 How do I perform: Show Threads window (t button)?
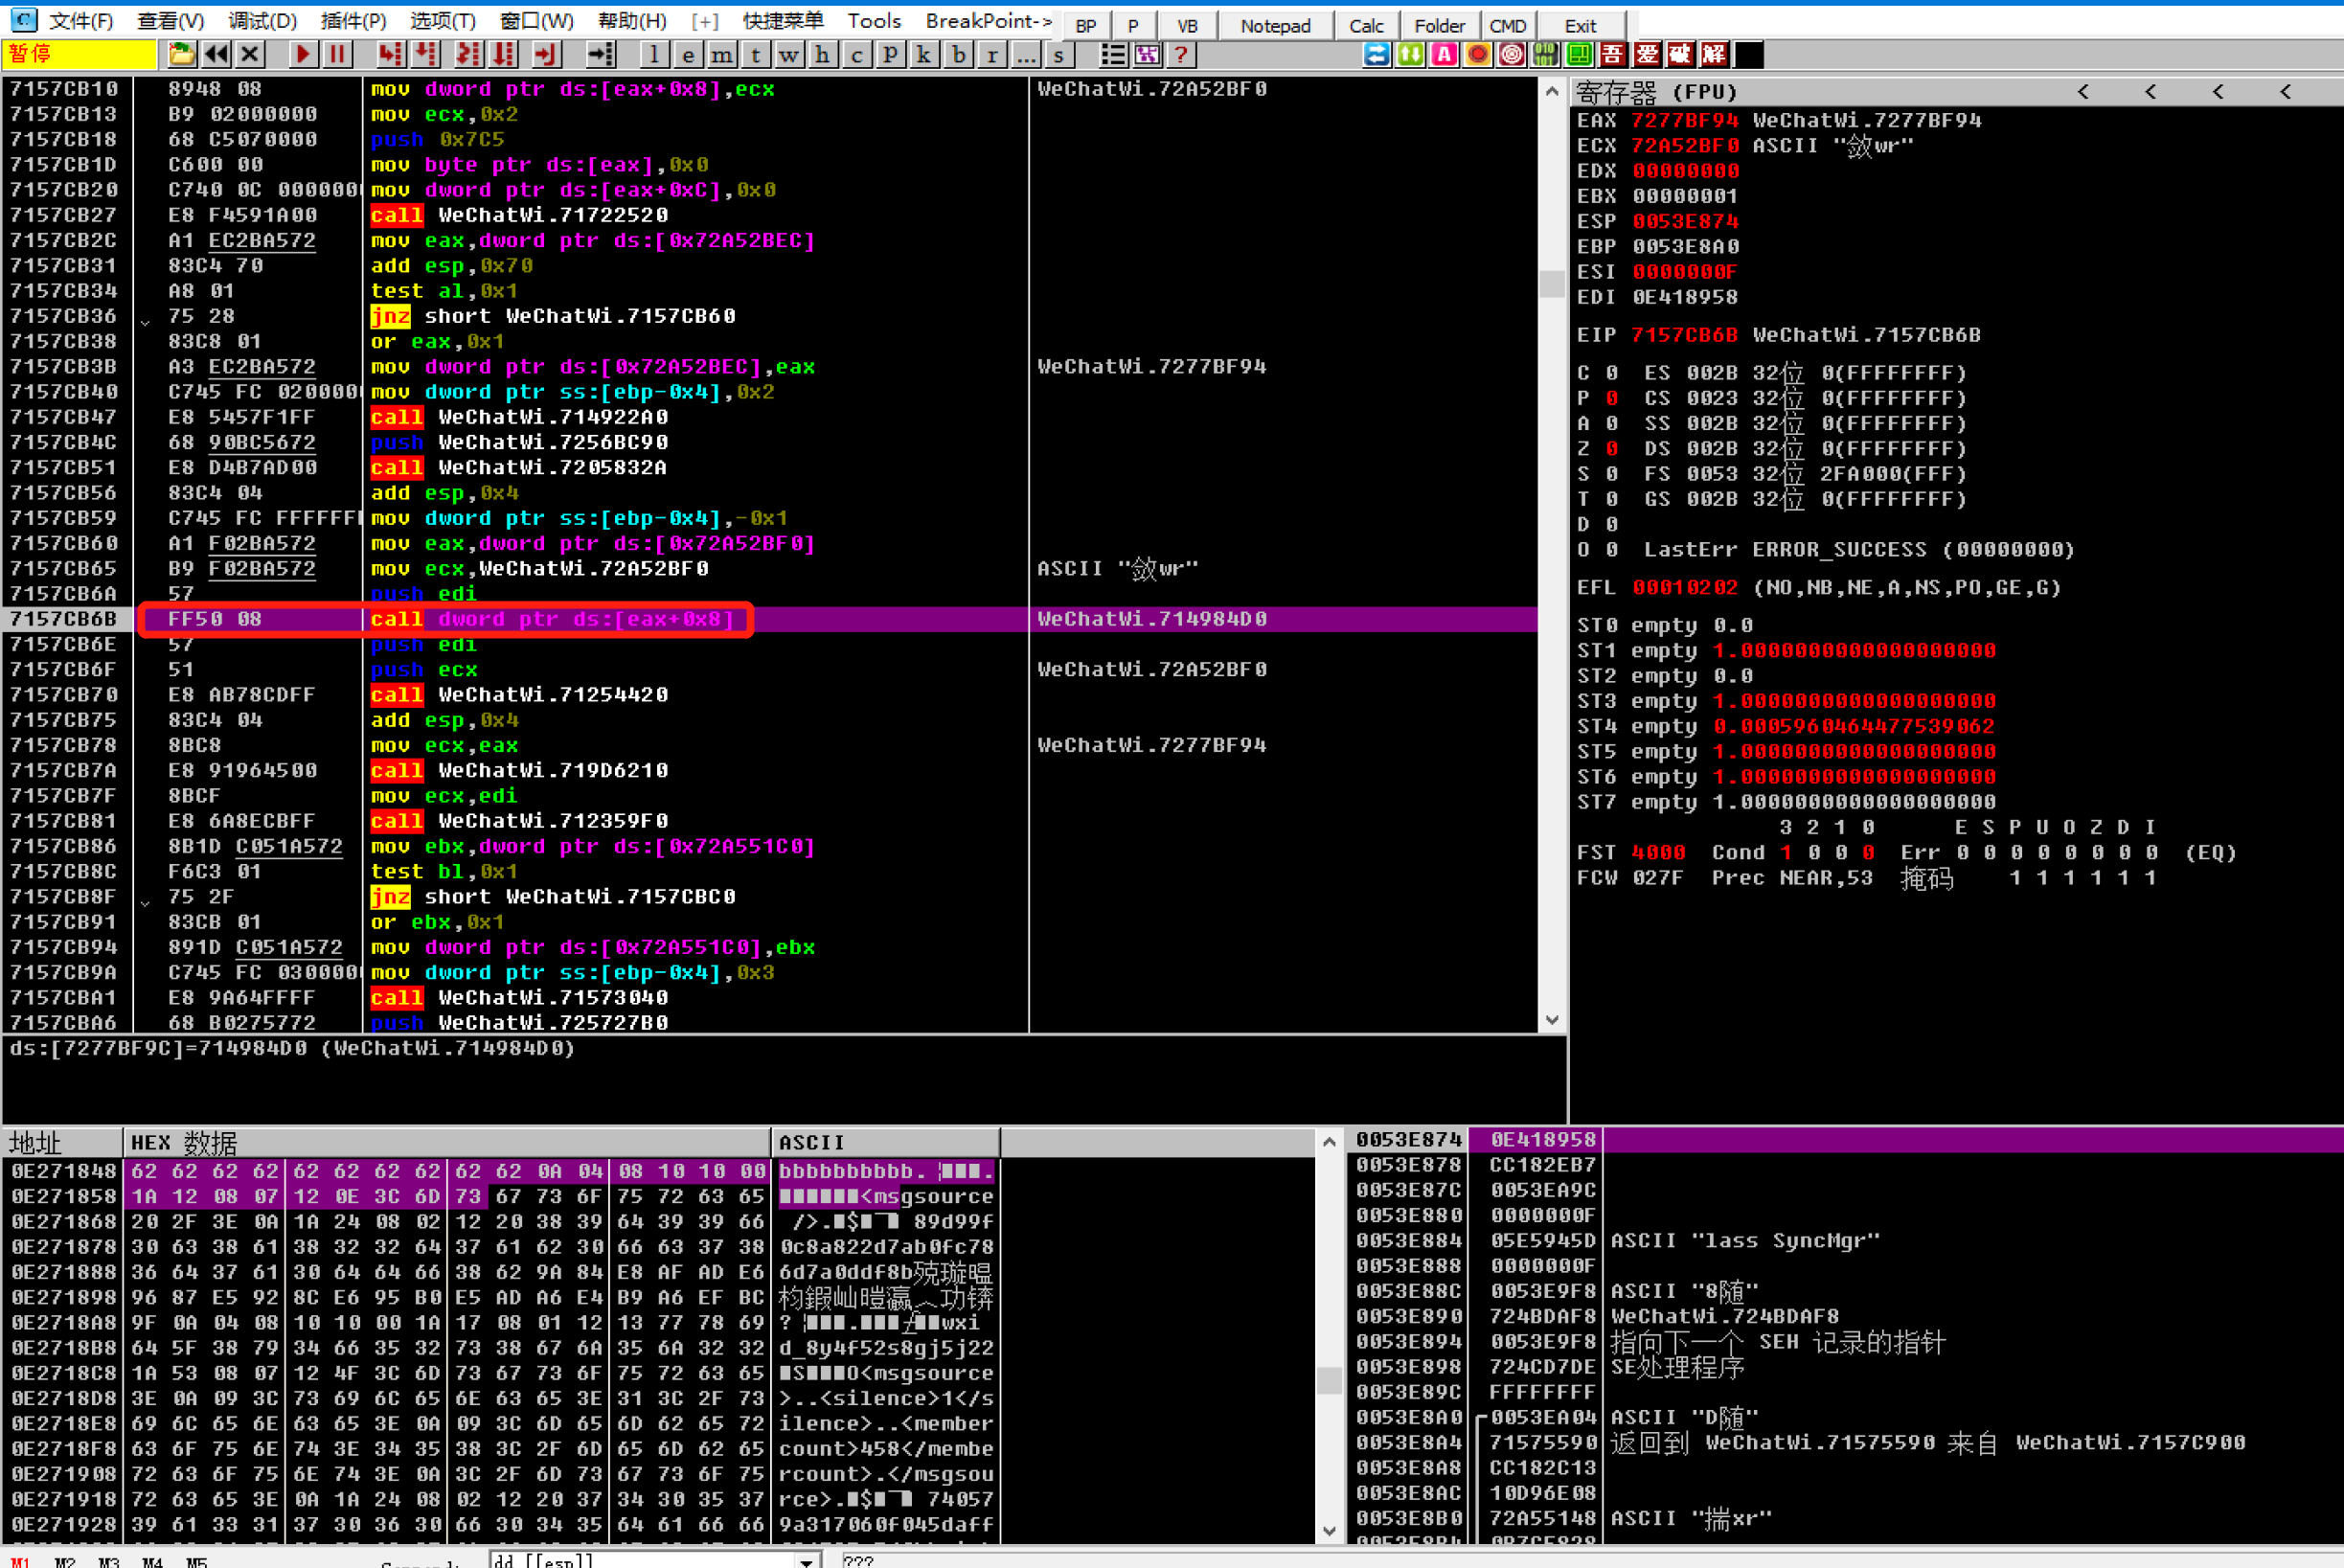755,55
